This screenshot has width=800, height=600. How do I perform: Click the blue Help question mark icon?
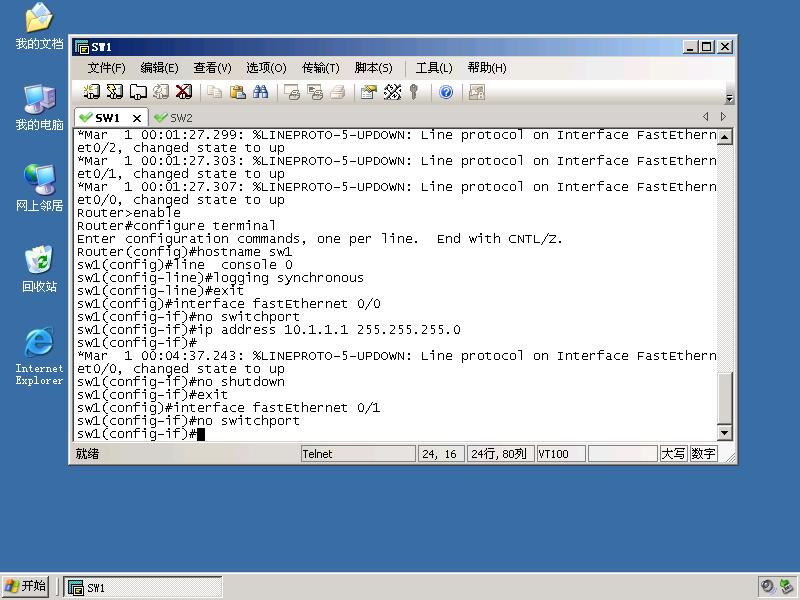click(446, 92)
